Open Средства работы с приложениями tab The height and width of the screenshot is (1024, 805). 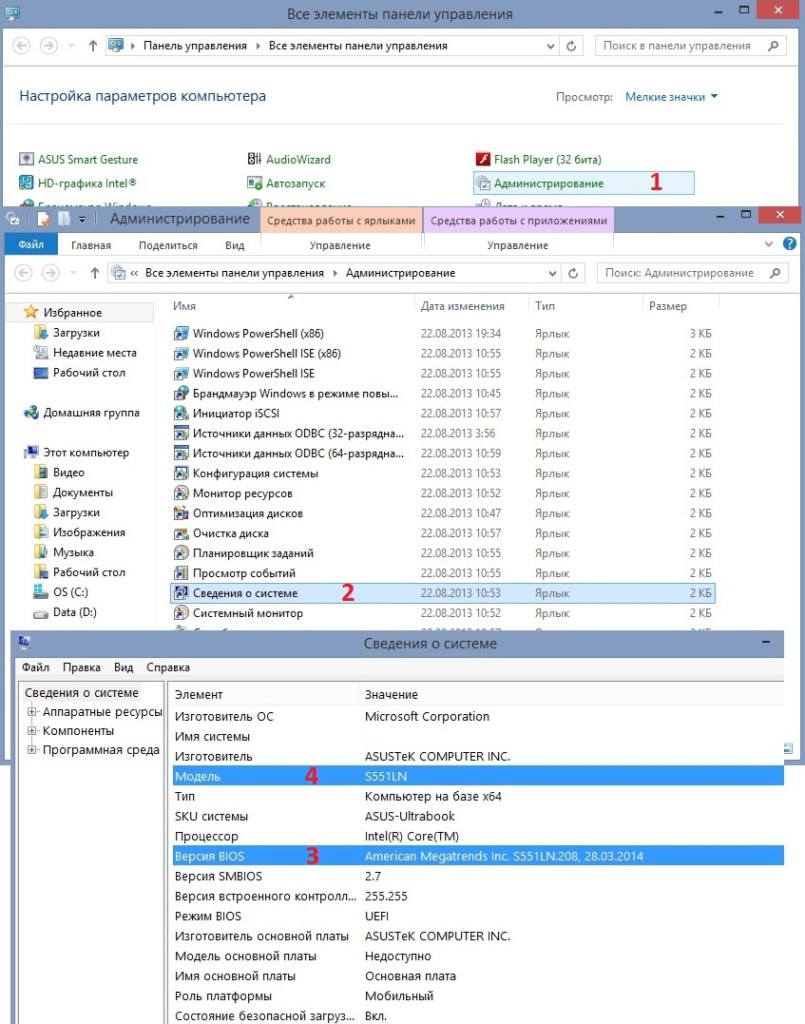pos(518,221)
